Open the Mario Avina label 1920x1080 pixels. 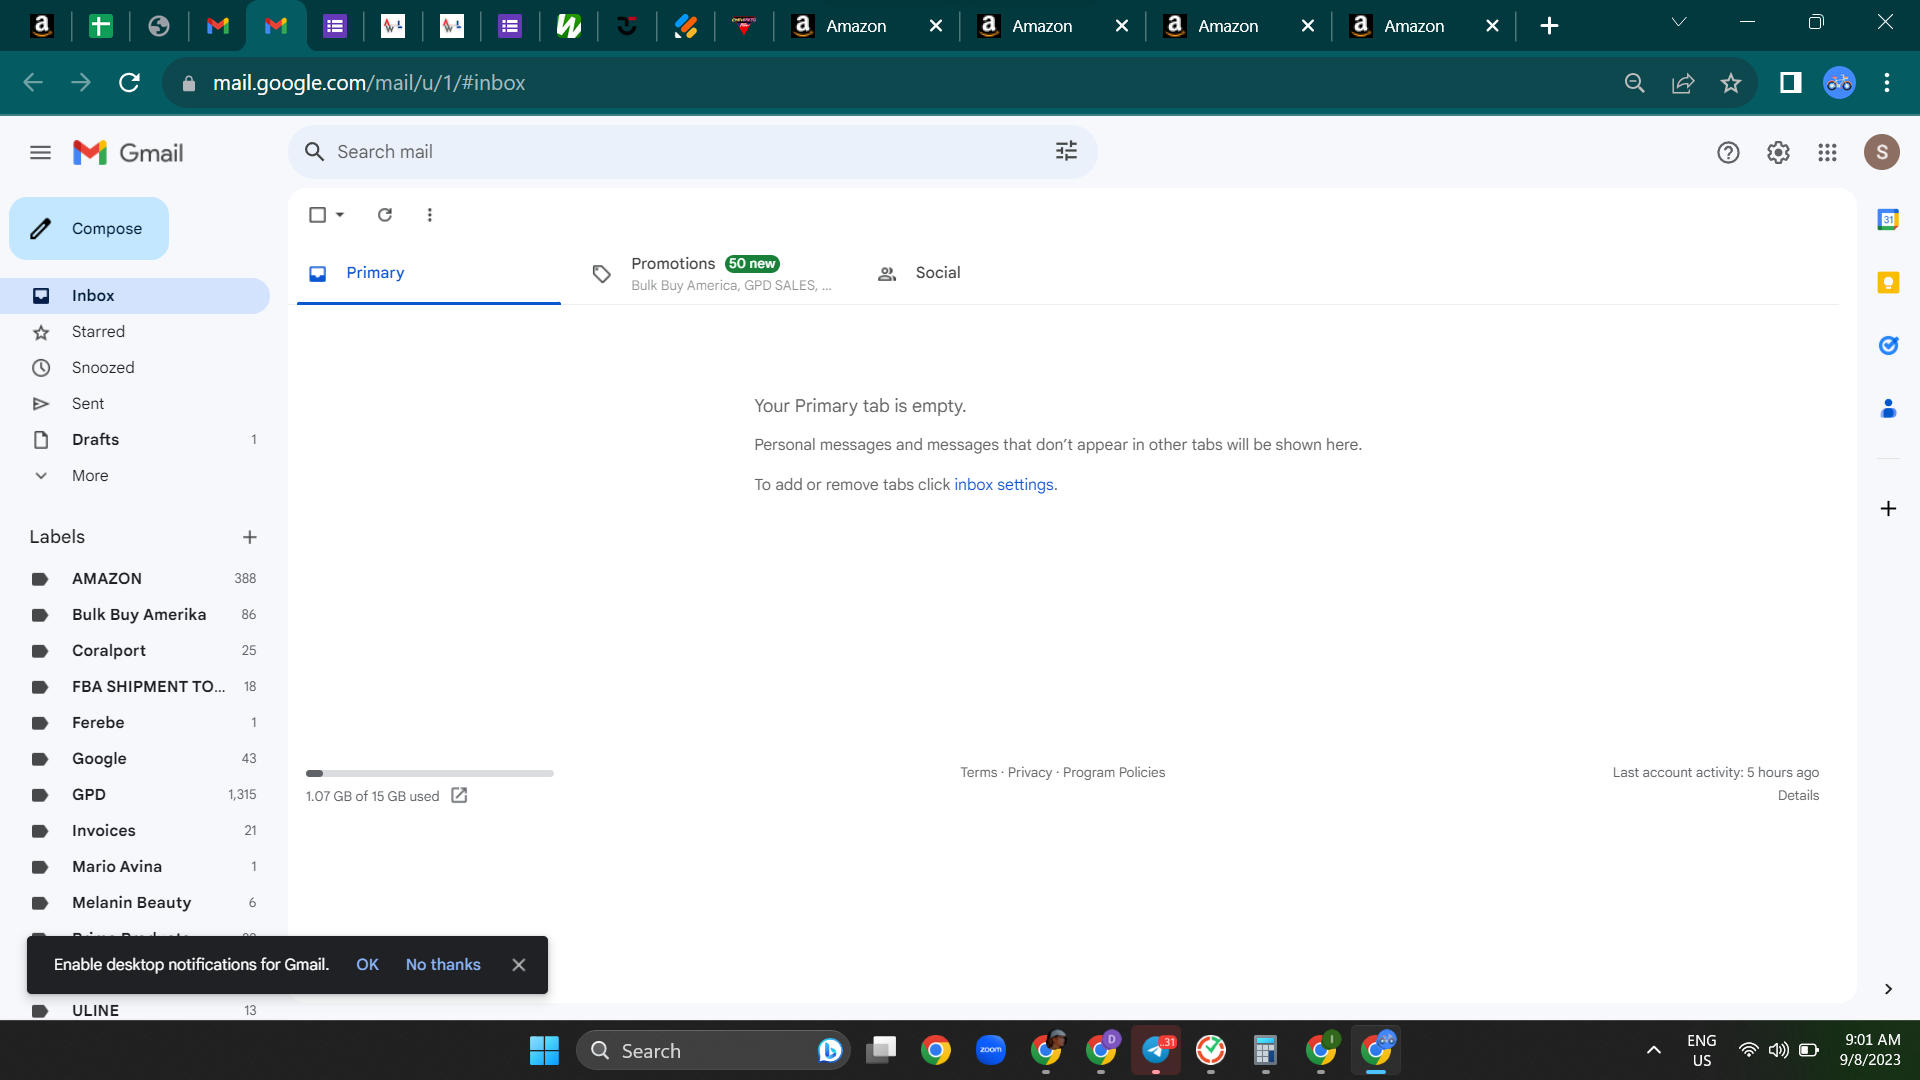[x=135, y=867]
